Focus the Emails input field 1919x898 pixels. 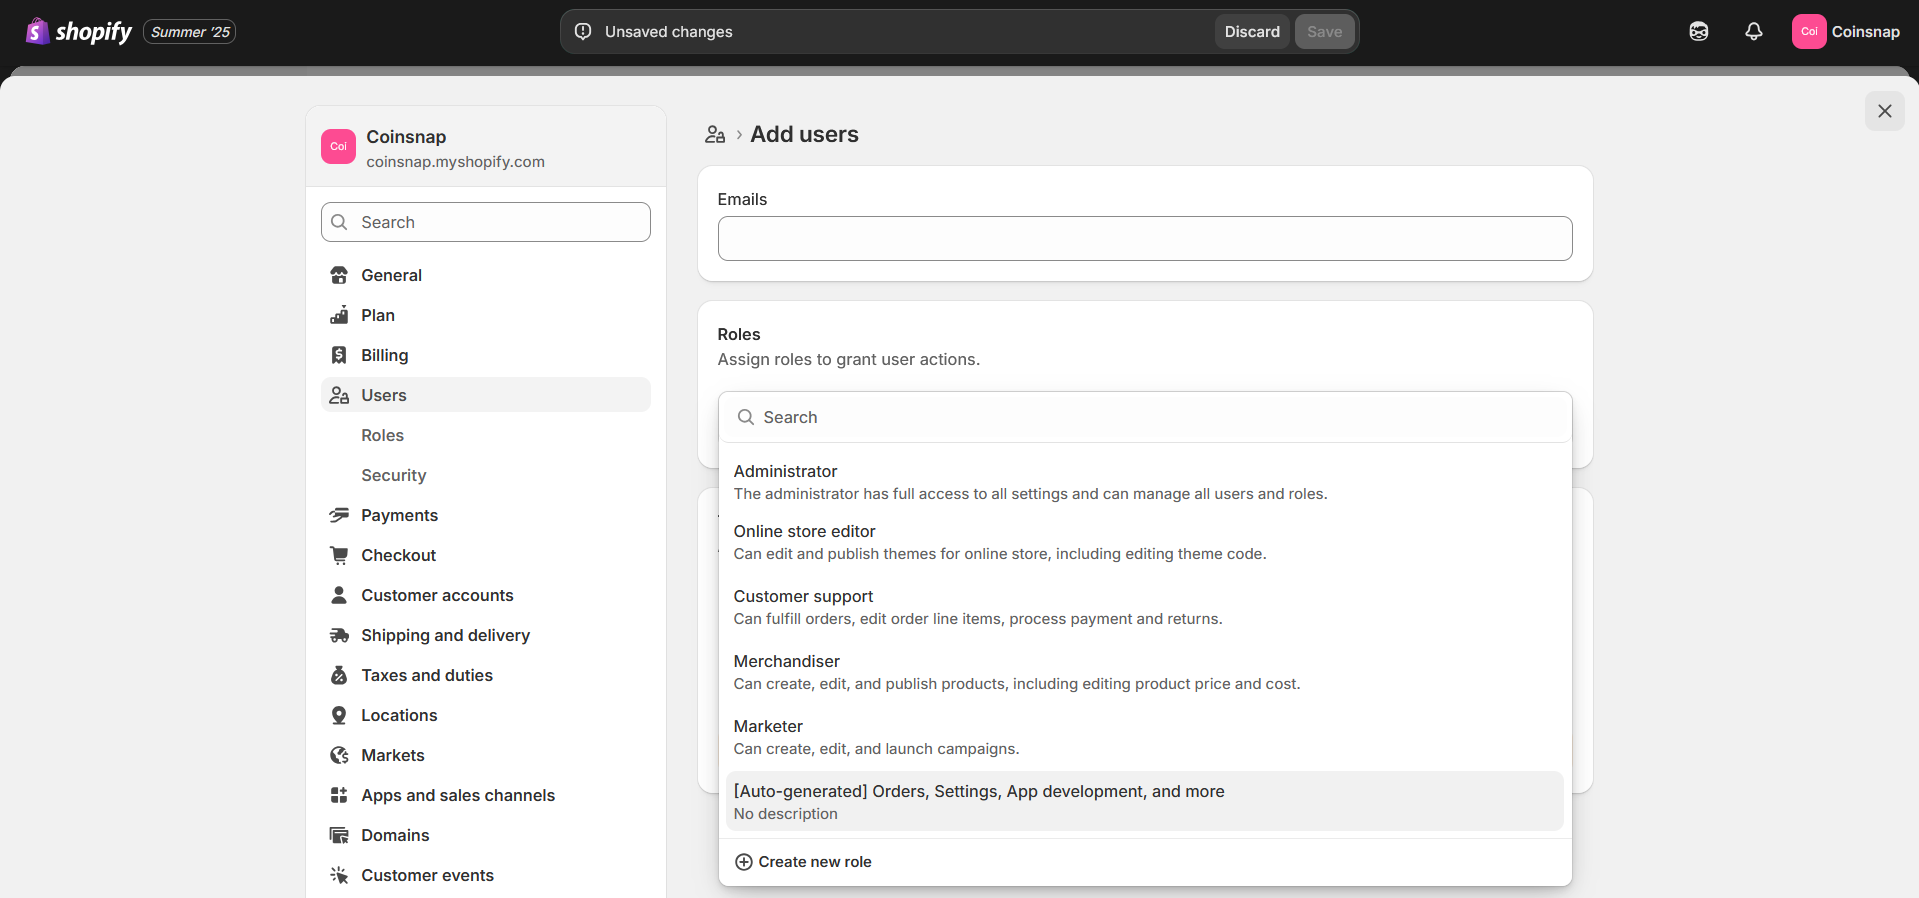(1144, 239)
